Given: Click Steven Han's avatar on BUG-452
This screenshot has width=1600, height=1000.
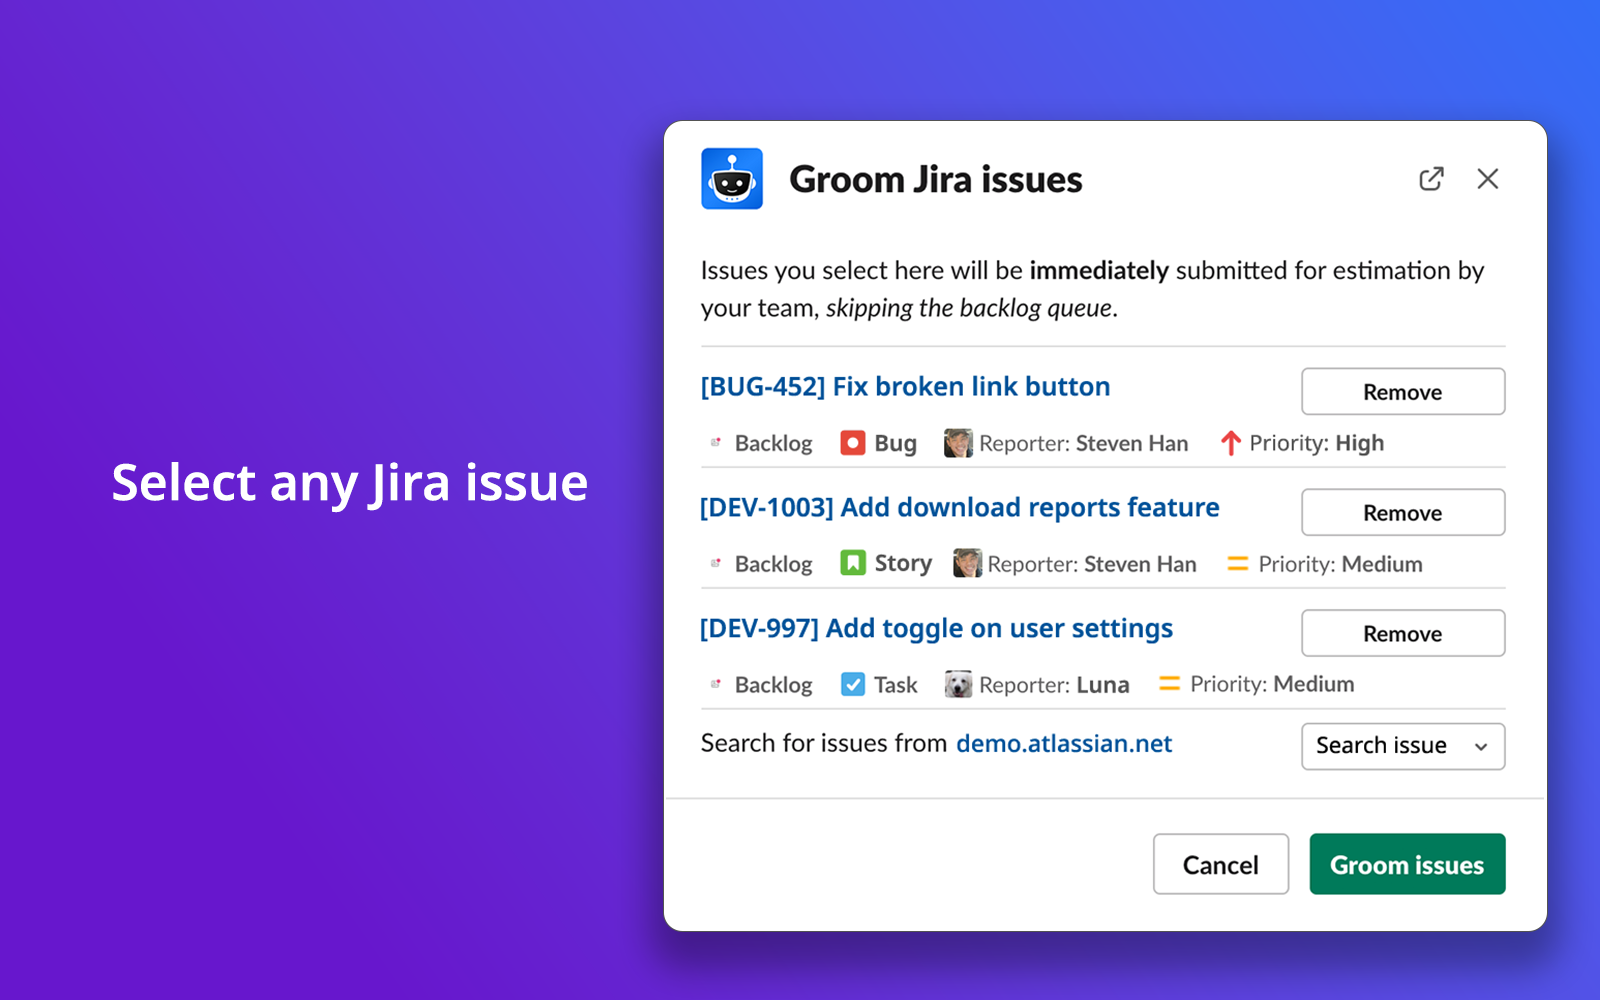Looking at the screenshot, I should (958, 443).
